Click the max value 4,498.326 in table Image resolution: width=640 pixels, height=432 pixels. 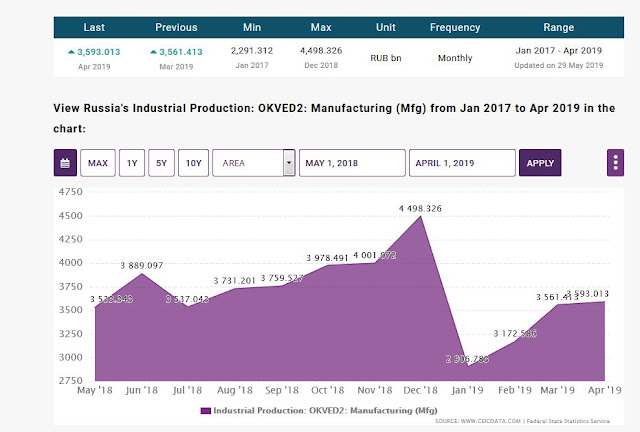coord(321,51)
